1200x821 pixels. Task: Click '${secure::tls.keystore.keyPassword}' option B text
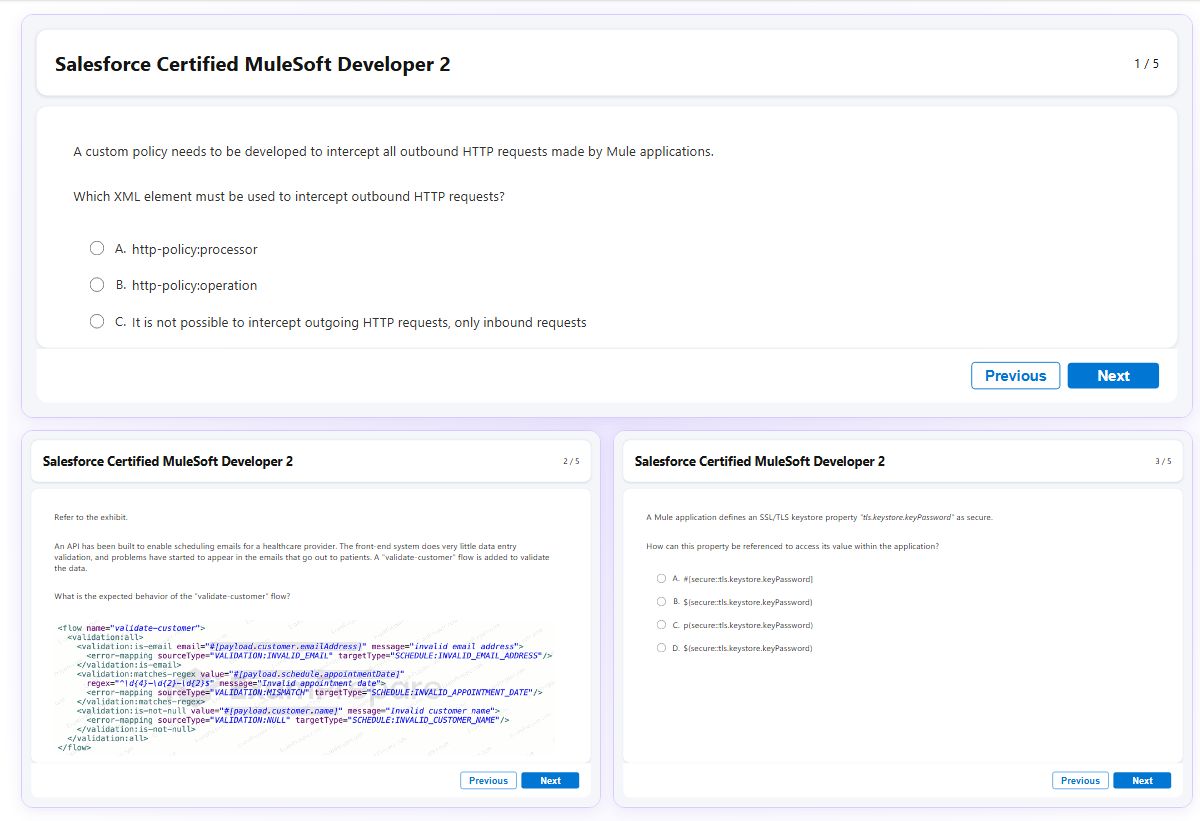pyautogui.click(x=747, y=602)
